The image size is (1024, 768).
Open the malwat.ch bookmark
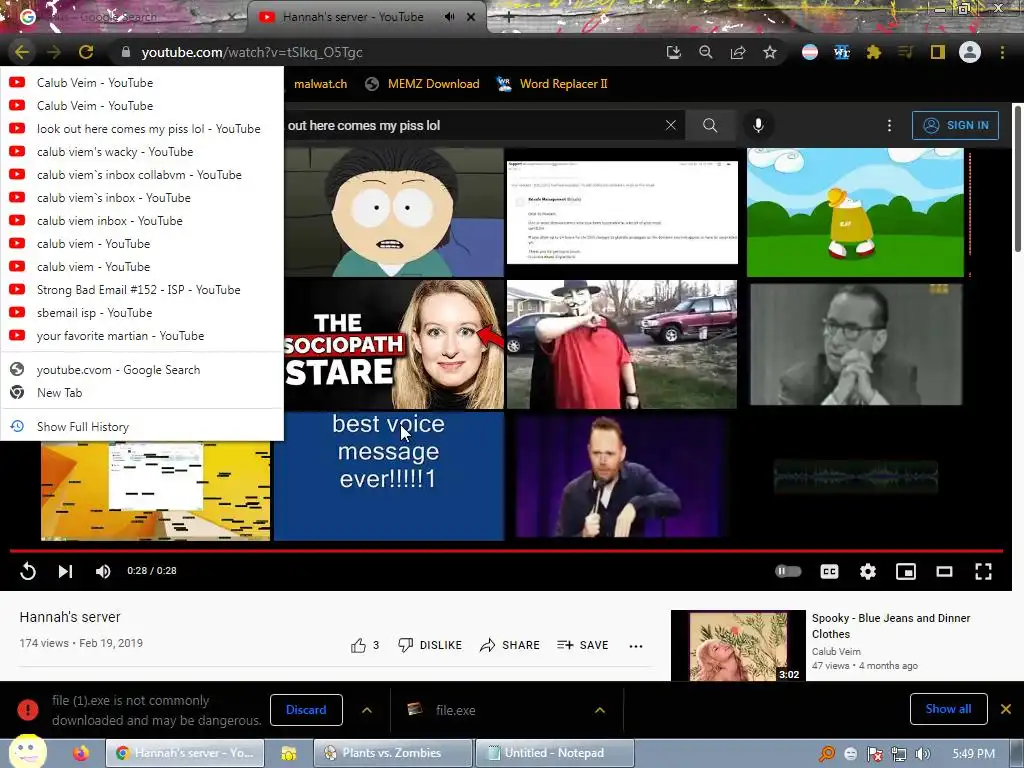pos(321,84)
